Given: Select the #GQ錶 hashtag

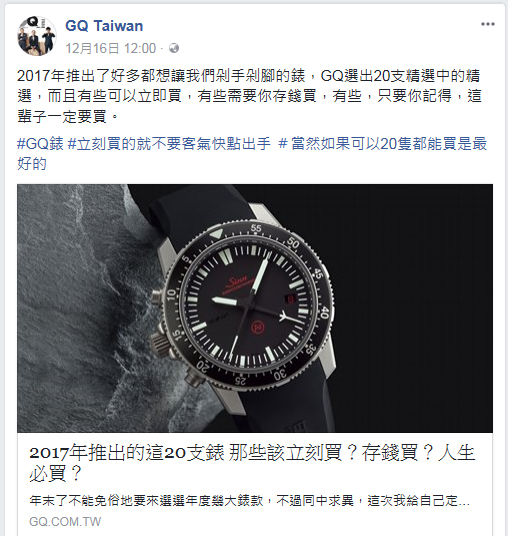Looking at the screenshot, I should [x=40, y=144].
